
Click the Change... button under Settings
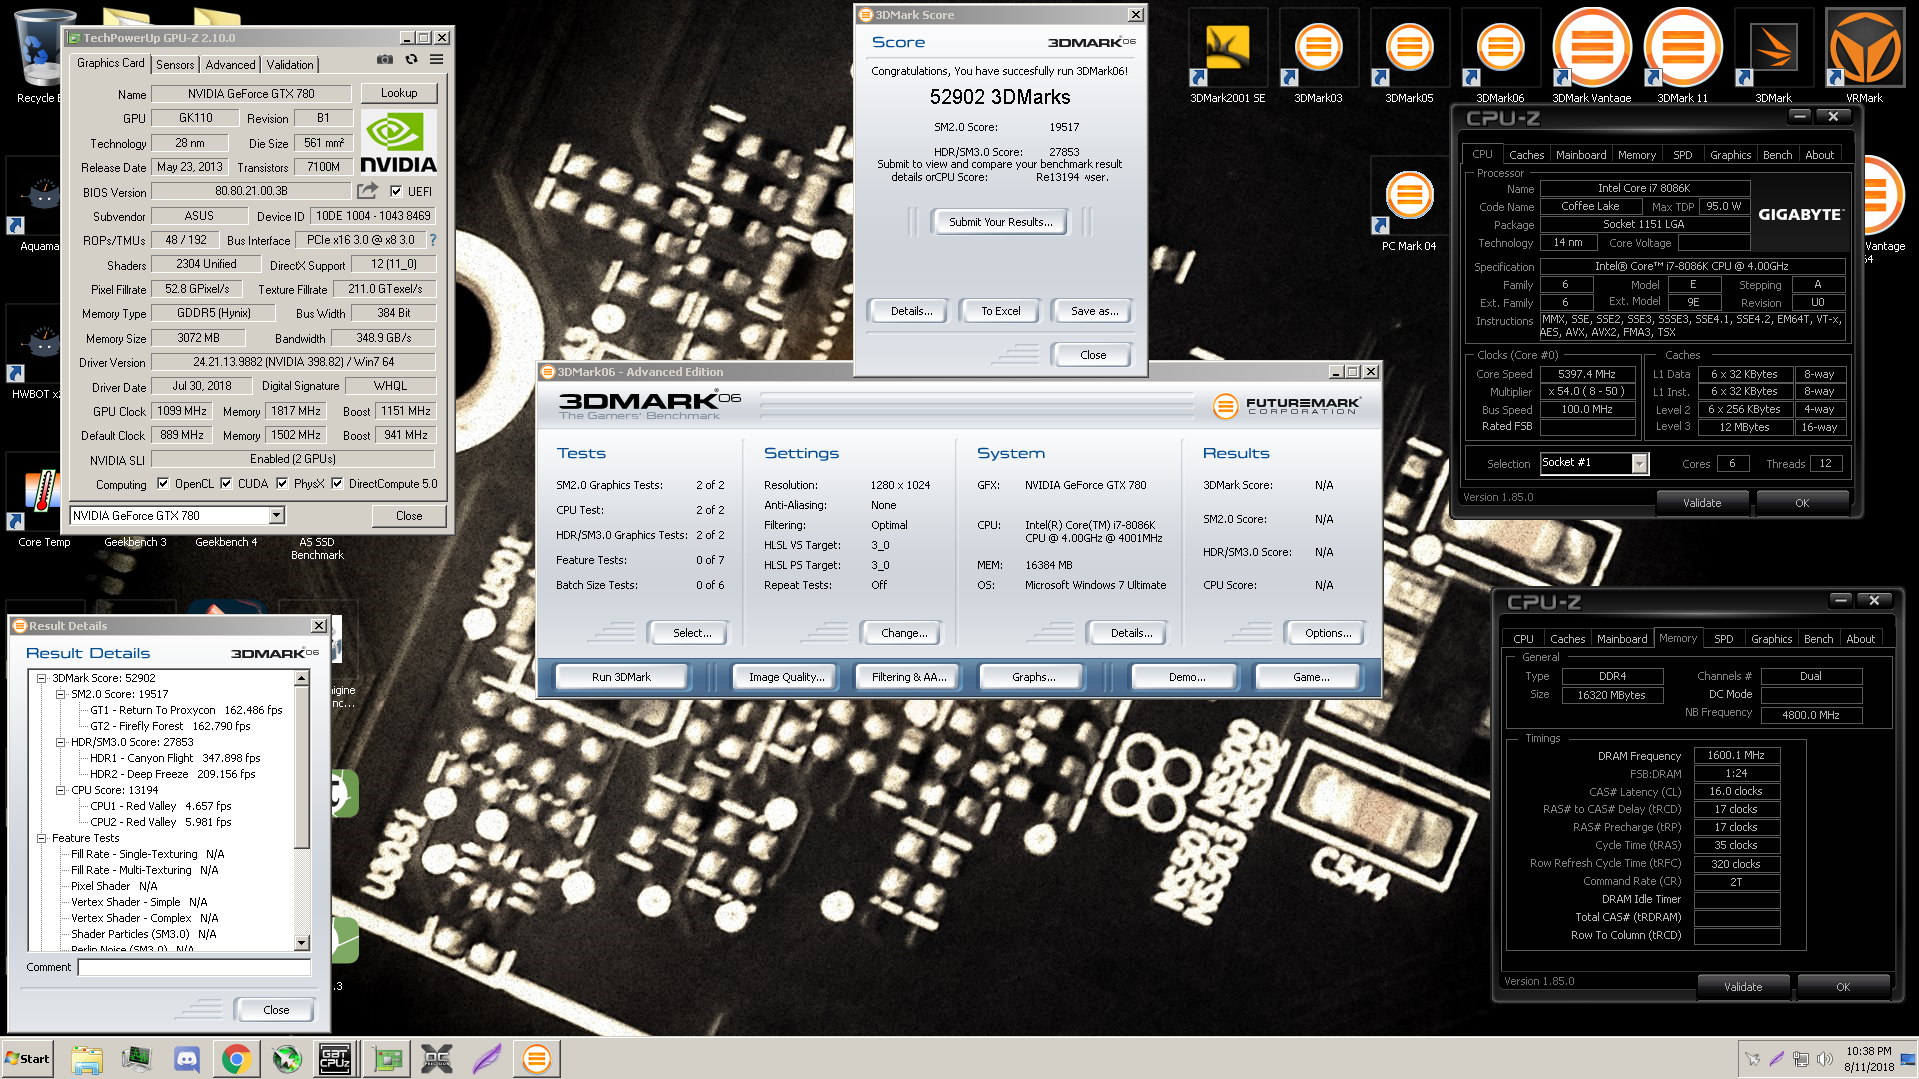click(904, 633)
